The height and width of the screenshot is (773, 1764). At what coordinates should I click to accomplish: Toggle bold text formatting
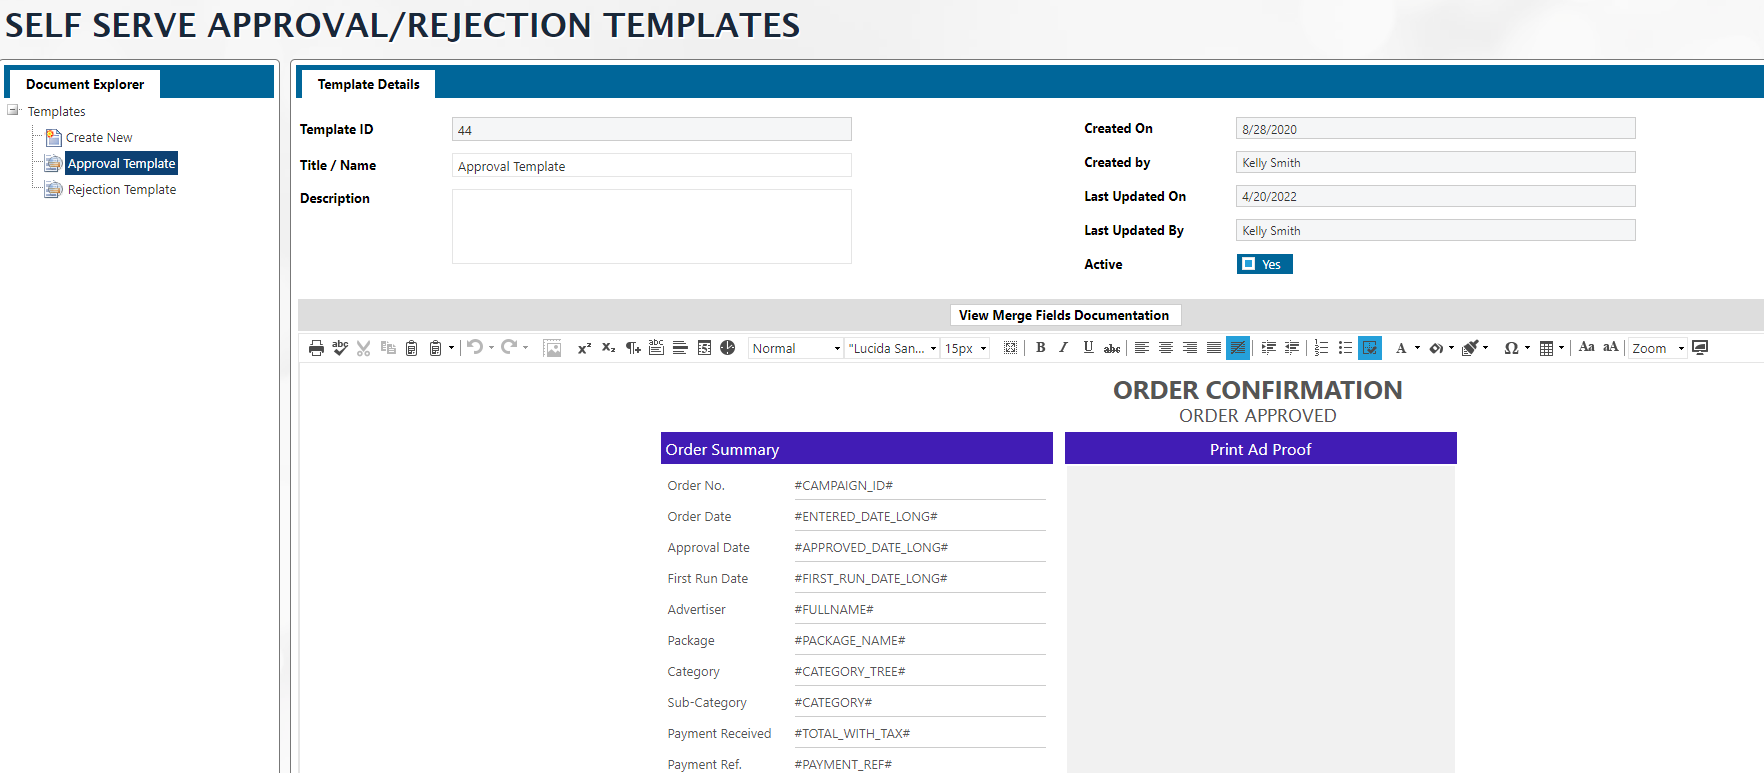[1040, 348]
